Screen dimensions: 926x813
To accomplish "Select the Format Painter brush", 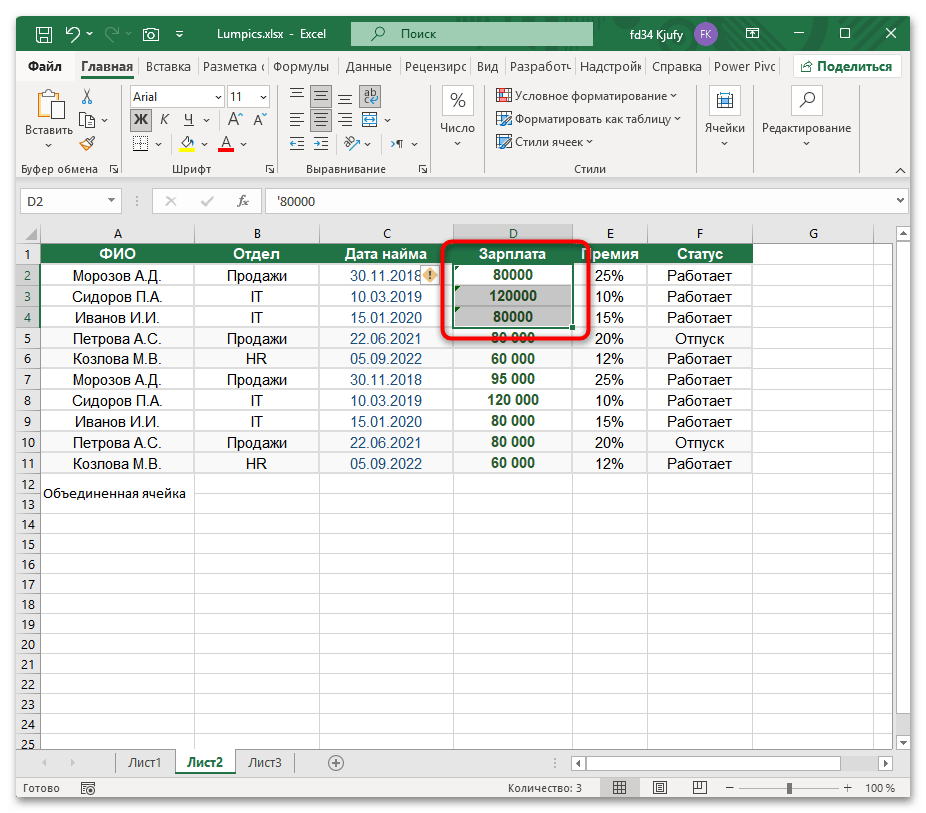I will (87, 143).
